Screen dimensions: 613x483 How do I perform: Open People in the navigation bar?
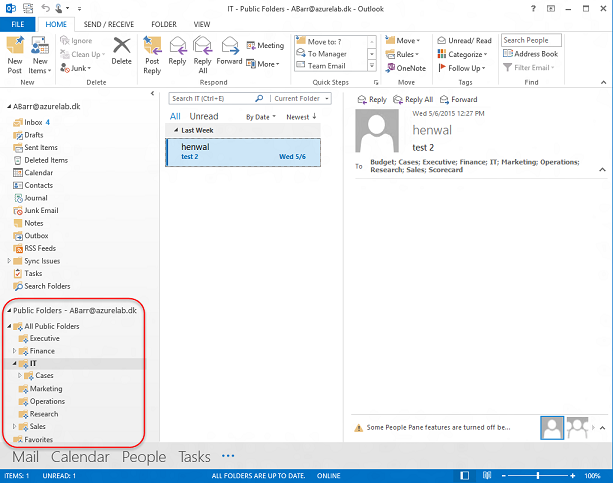pos(144,456)
